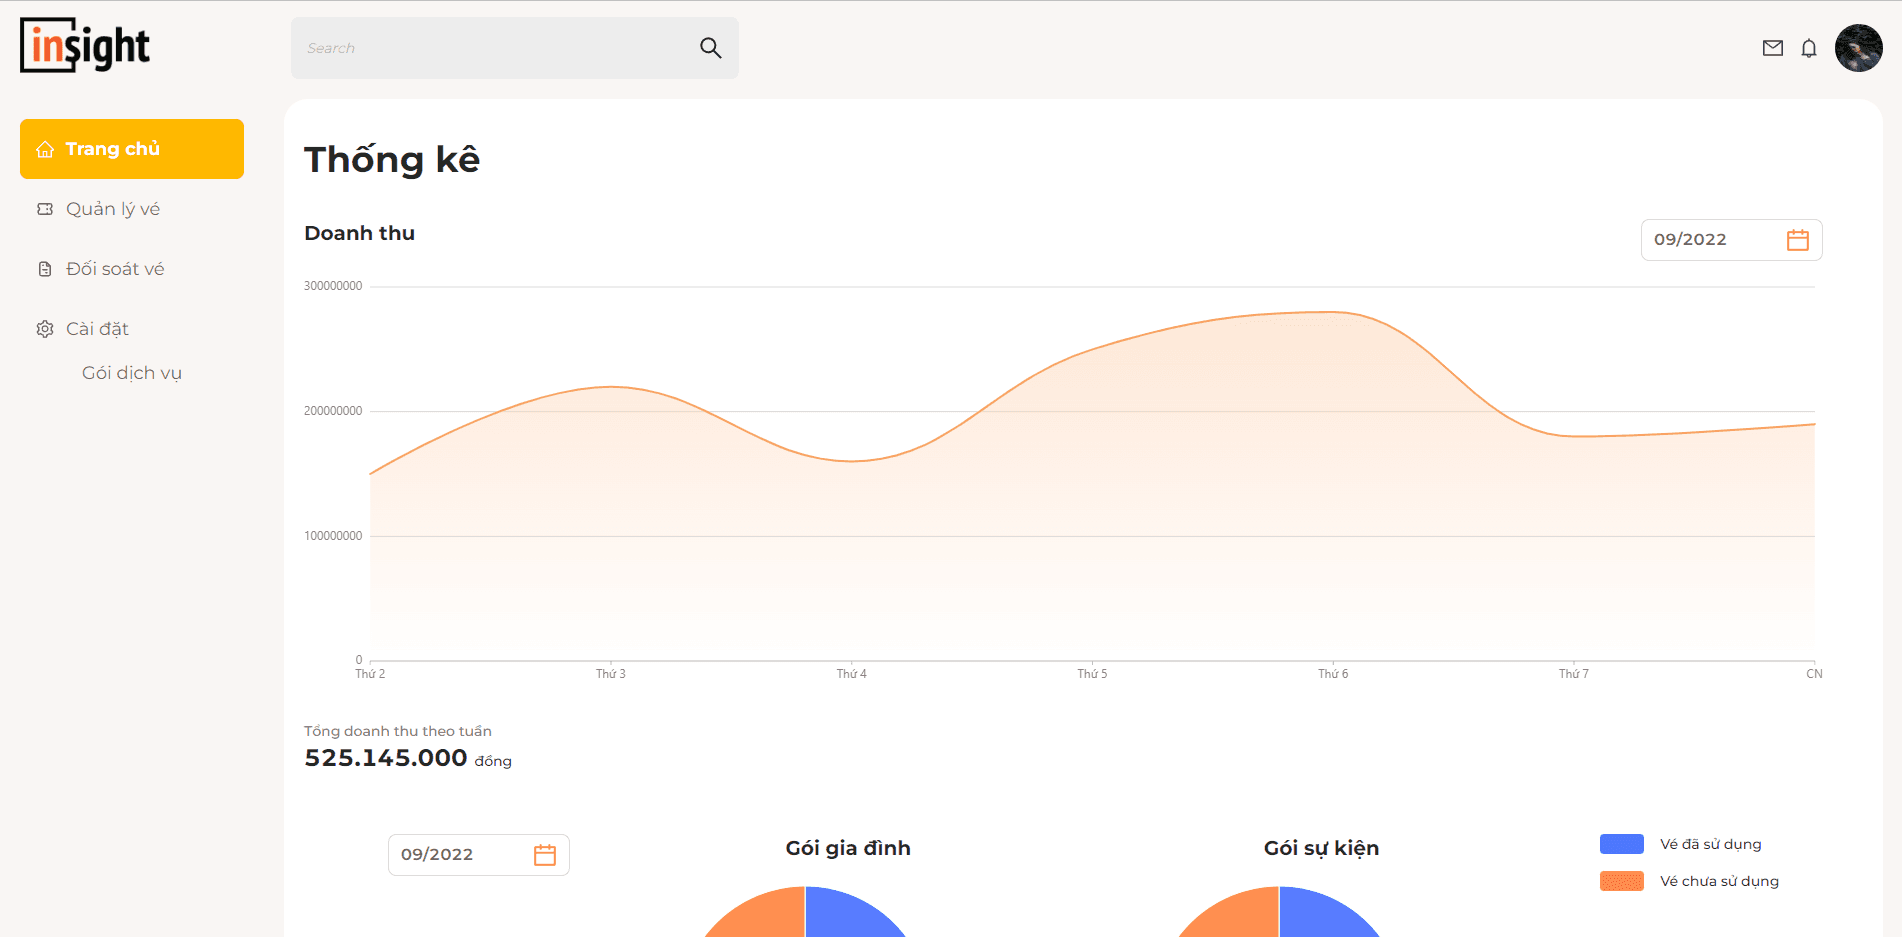1902x937 pixels.
Task: Click the 09/2022 revenue month field
Action: 1732,240
